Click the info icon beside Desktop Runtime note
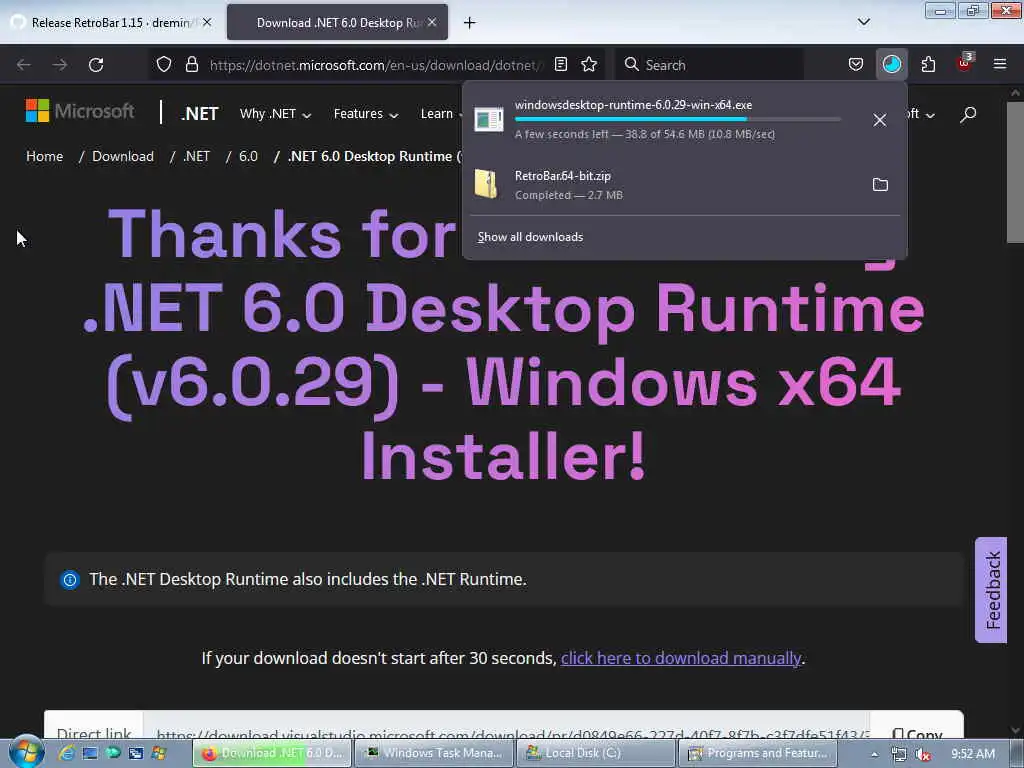This screenshot has height=768, width=1024. pos(70,579)
